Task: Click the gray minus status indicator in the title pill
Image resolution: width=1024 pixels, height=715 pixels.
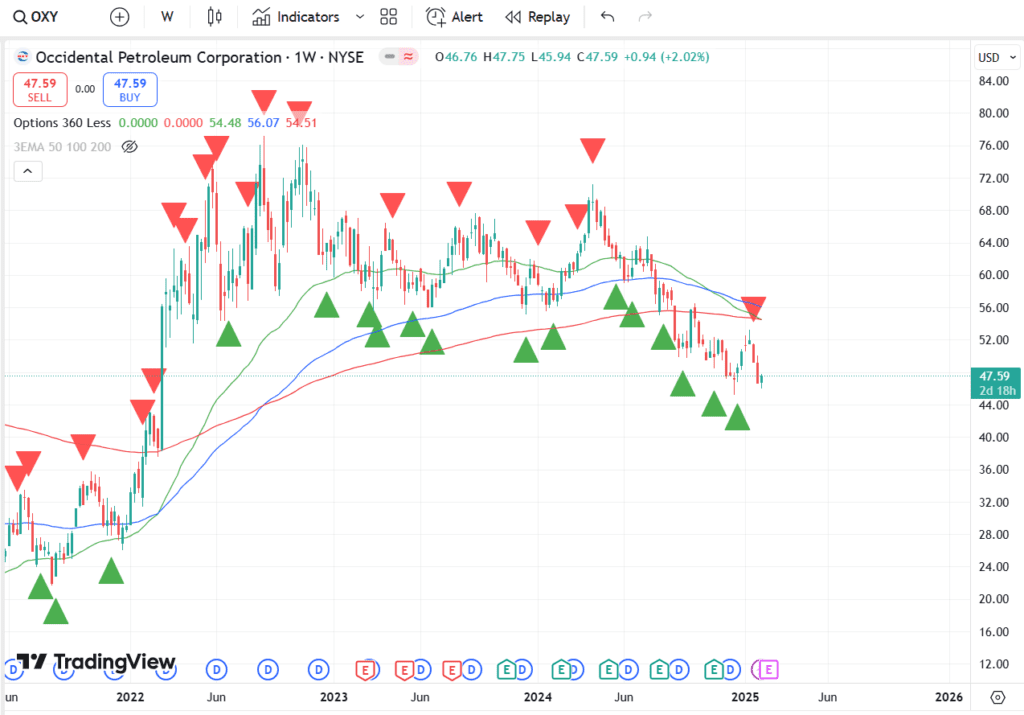Action: tap(390, 57)
